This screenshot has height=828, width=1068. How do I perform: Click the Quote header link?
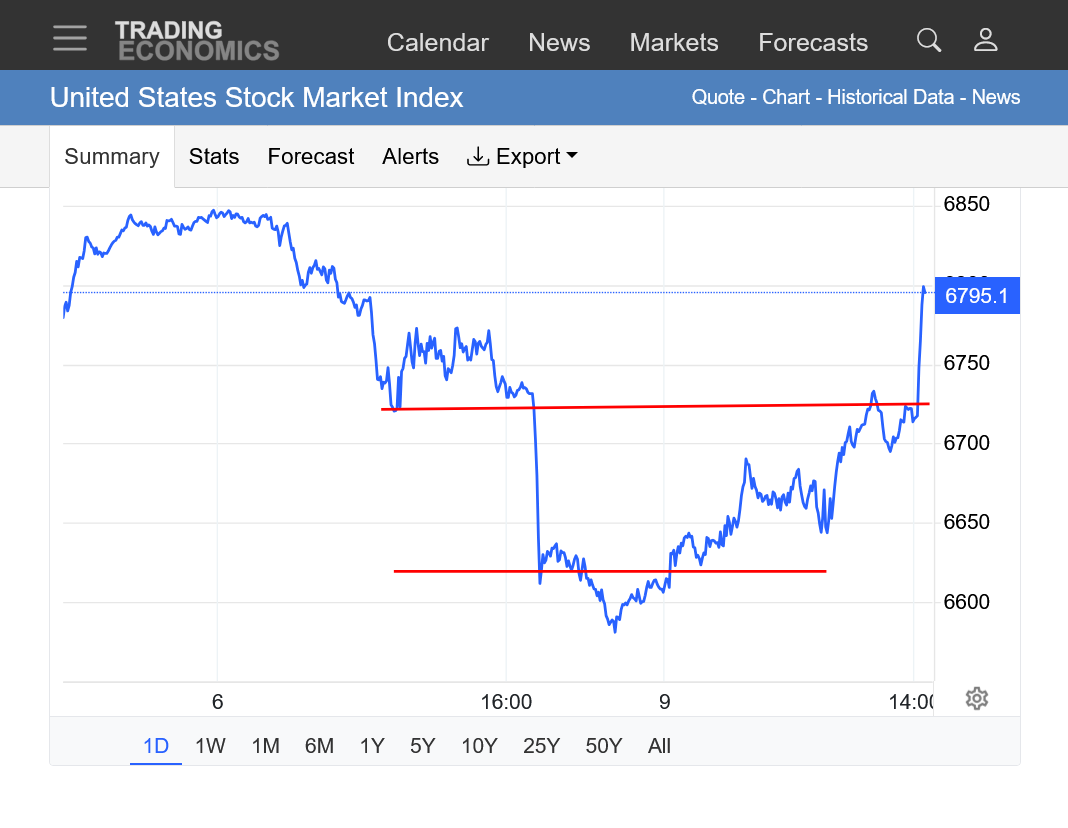tap(717, 97)
